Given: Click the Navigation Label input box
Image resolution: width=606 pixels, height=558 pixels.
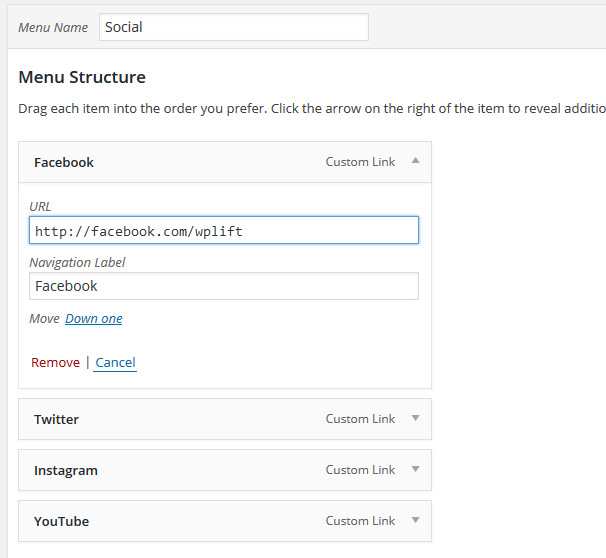Looking at the screenshot, I should [224, 286].
